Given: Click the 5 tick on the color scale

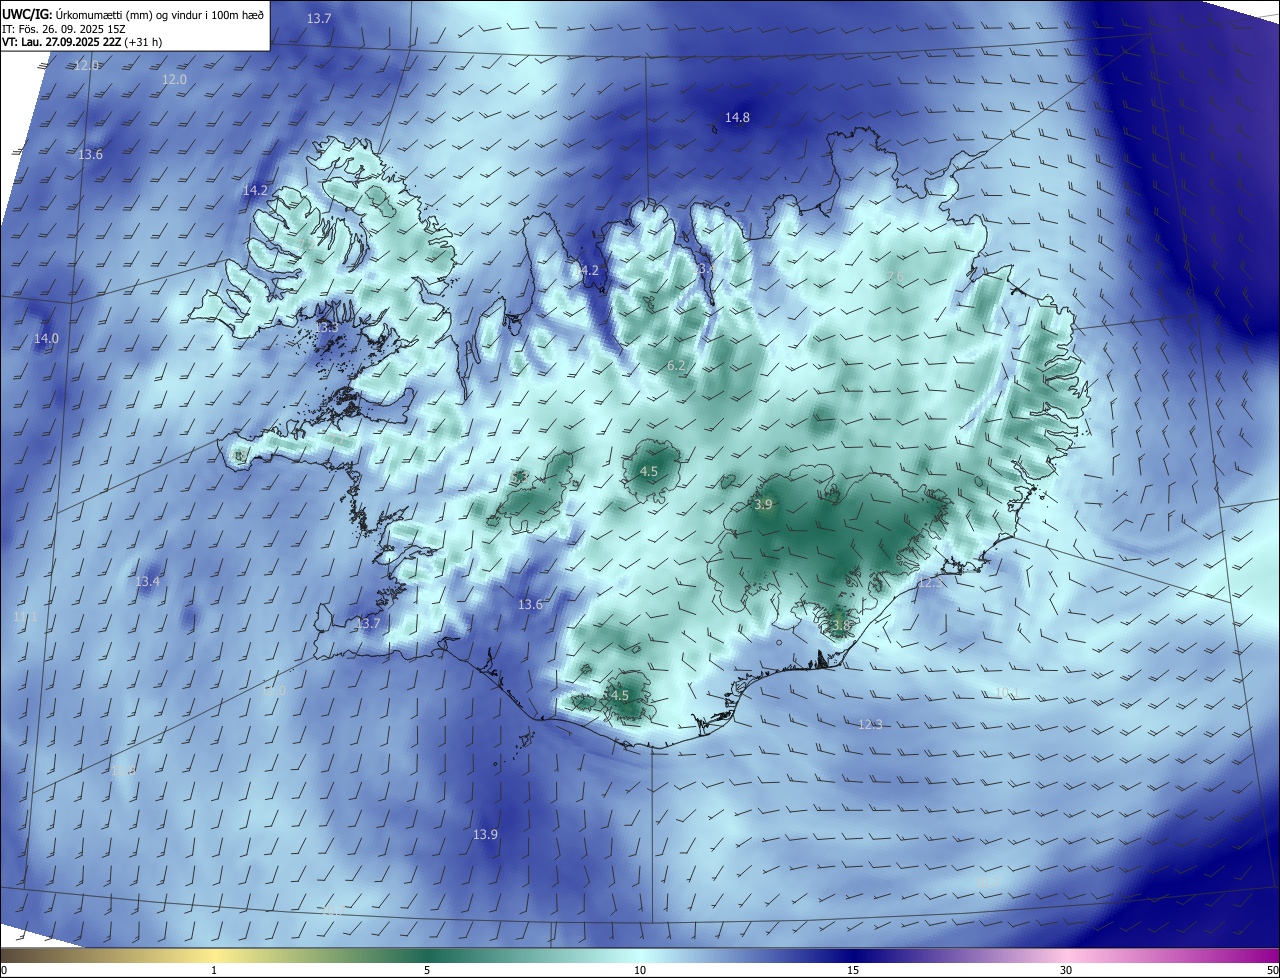Looking at the screenshot, I should 427,970.
